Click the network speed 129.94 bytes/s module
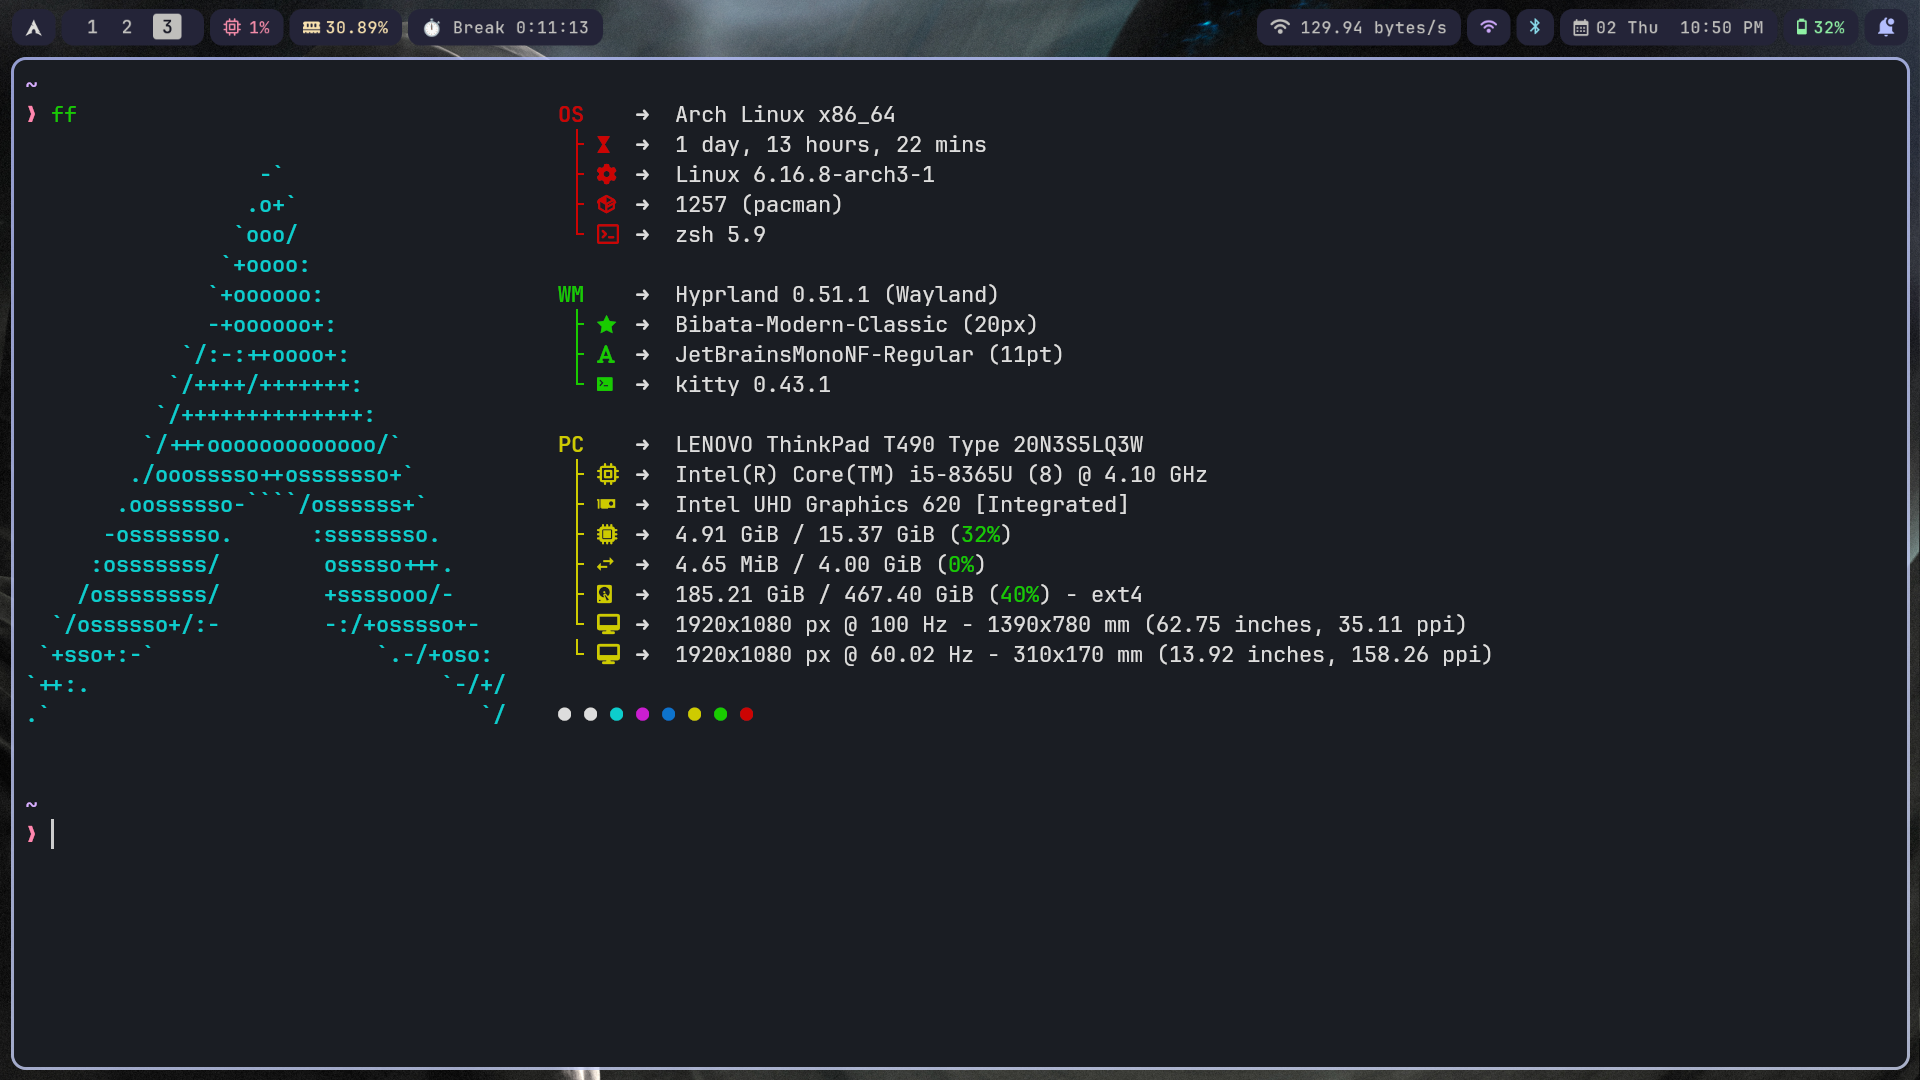1920x1080 pixels. (1359, 27)
